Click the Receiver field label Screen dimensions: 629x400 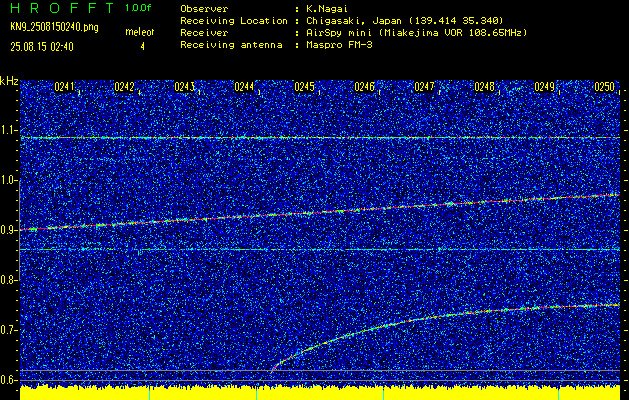204,32
